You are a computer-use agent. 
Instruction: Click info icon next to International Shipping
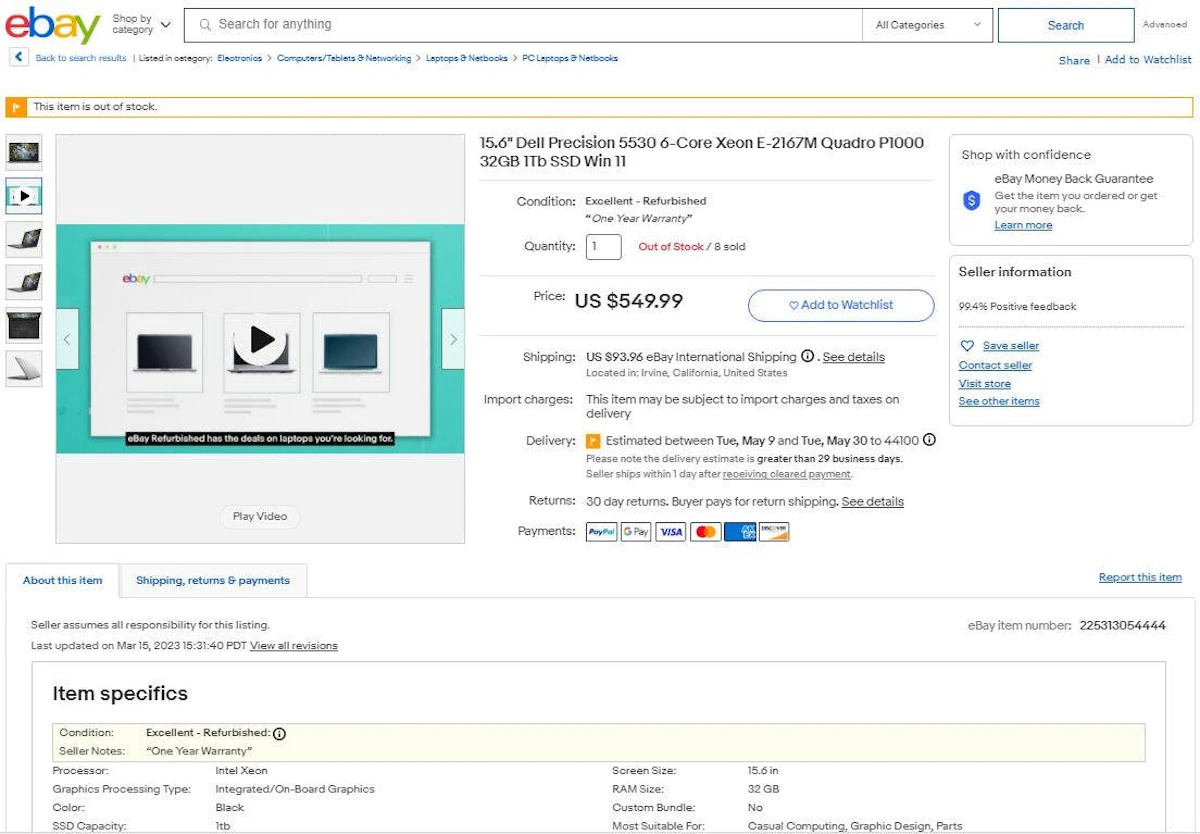point(807,356)
